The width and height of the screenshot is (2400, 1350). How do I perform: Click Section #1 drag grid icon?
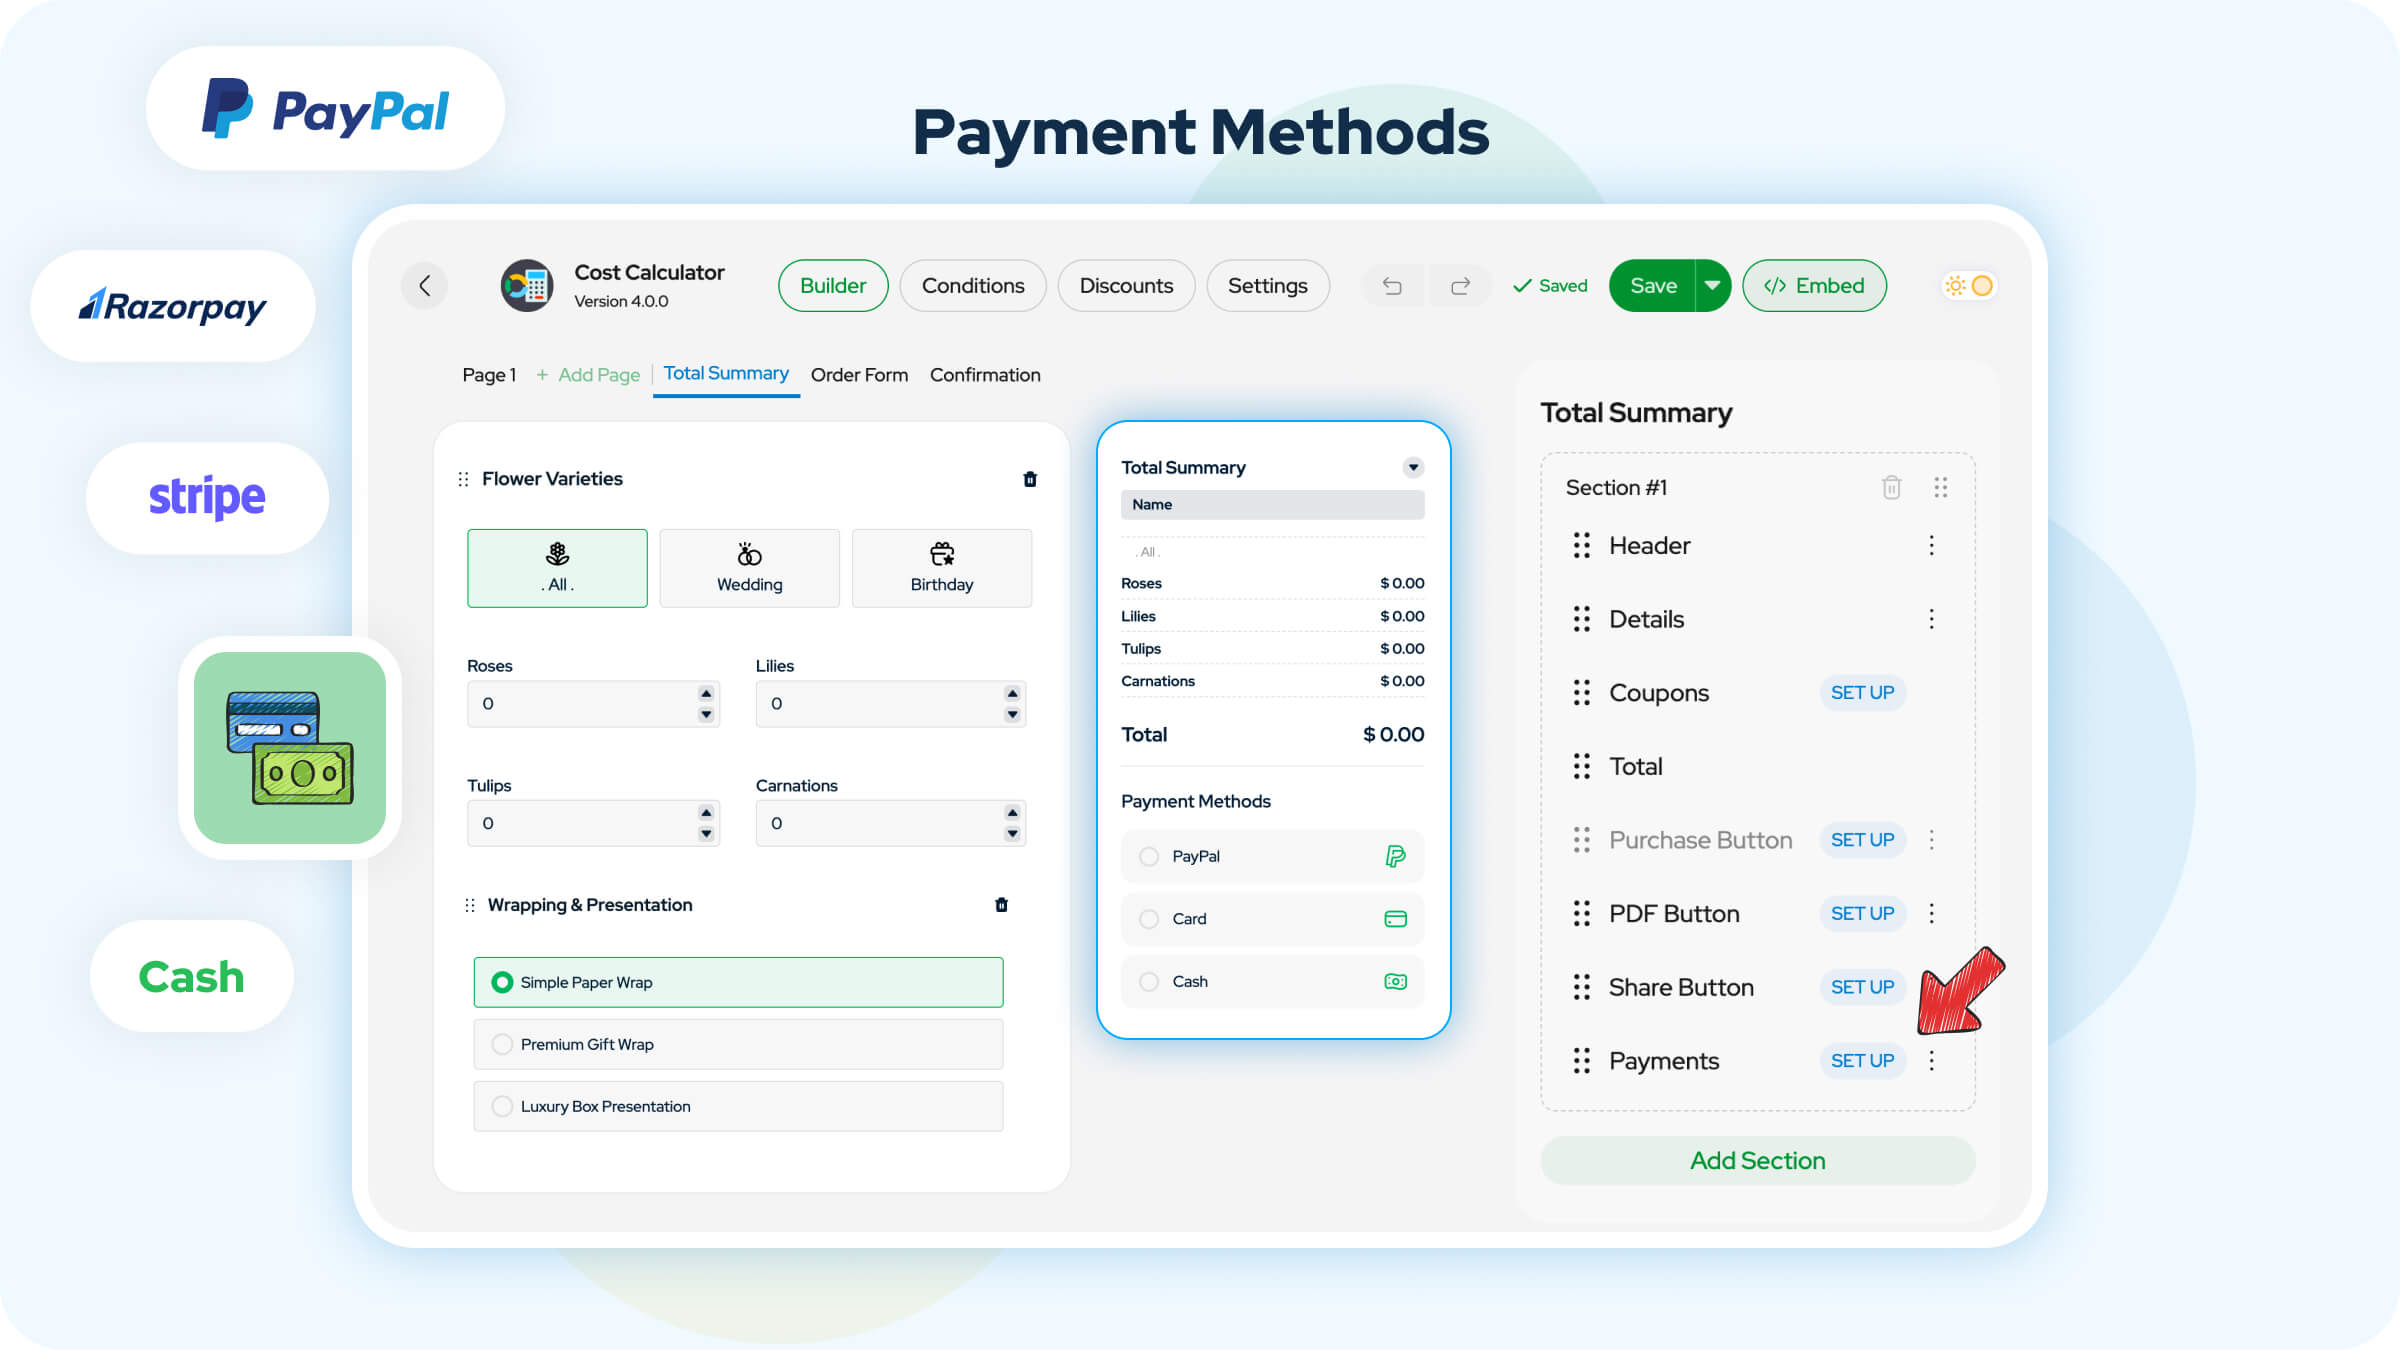tap(1941, 487)
